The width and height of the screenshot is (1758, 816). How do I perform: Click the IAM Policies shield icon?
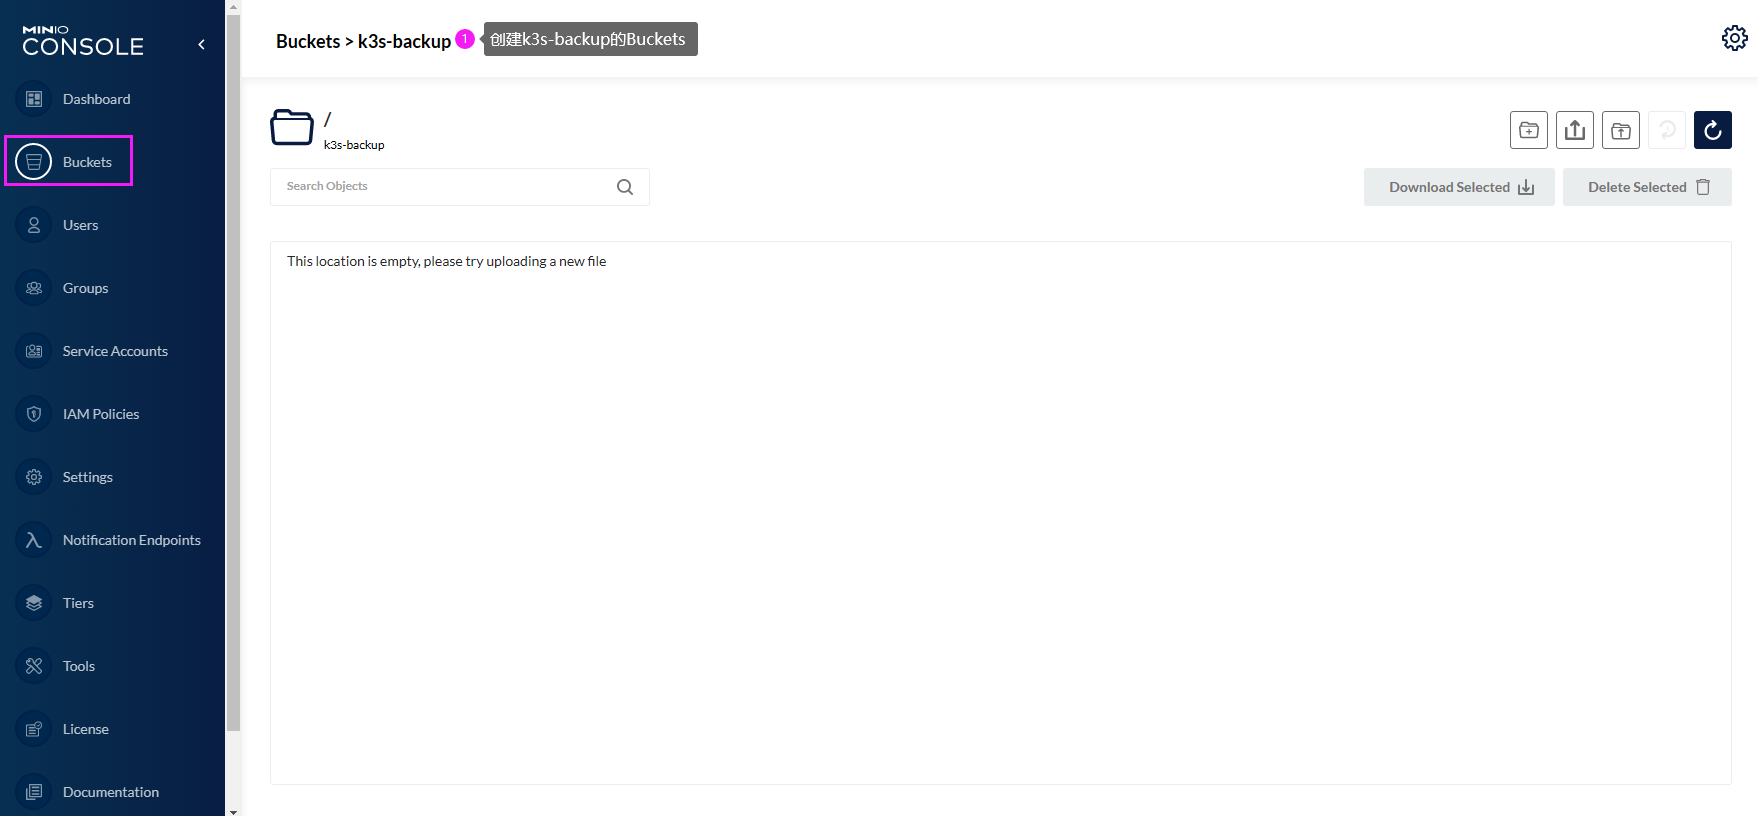point(34,414)
